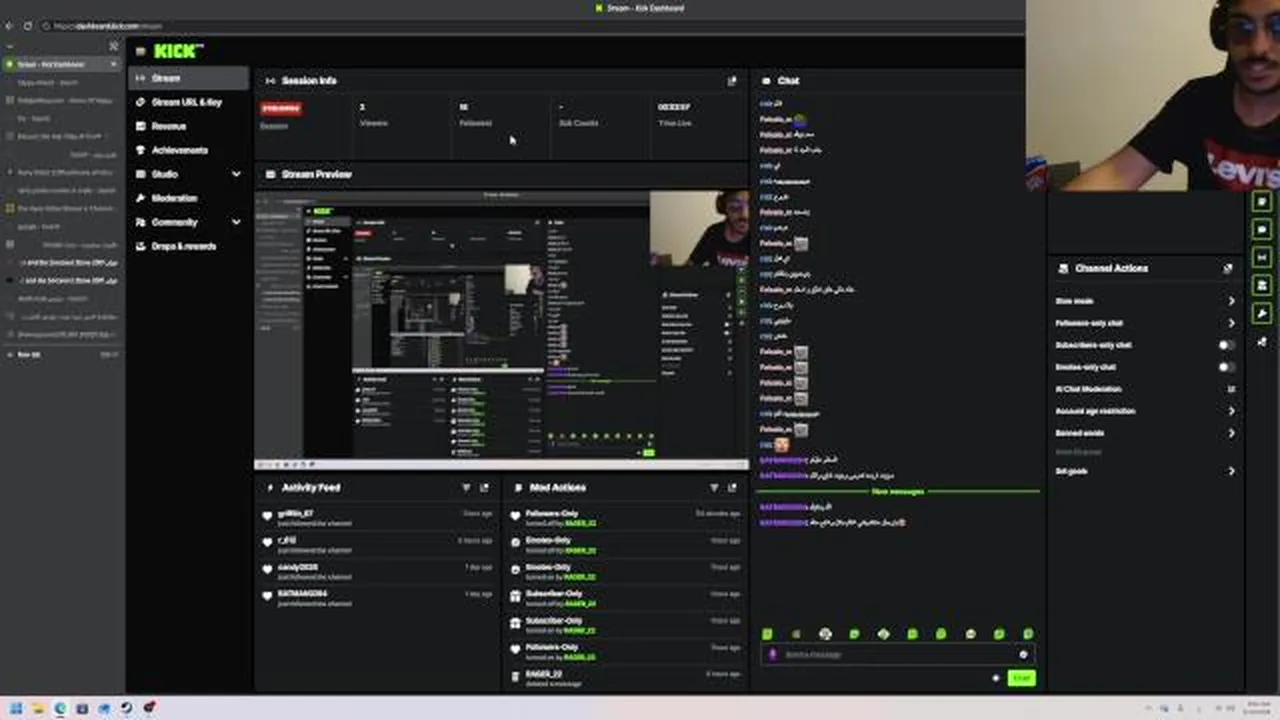Filter the Mod Actions list
The width and height of the screenshot is (1280, 720).
[714, 487]
